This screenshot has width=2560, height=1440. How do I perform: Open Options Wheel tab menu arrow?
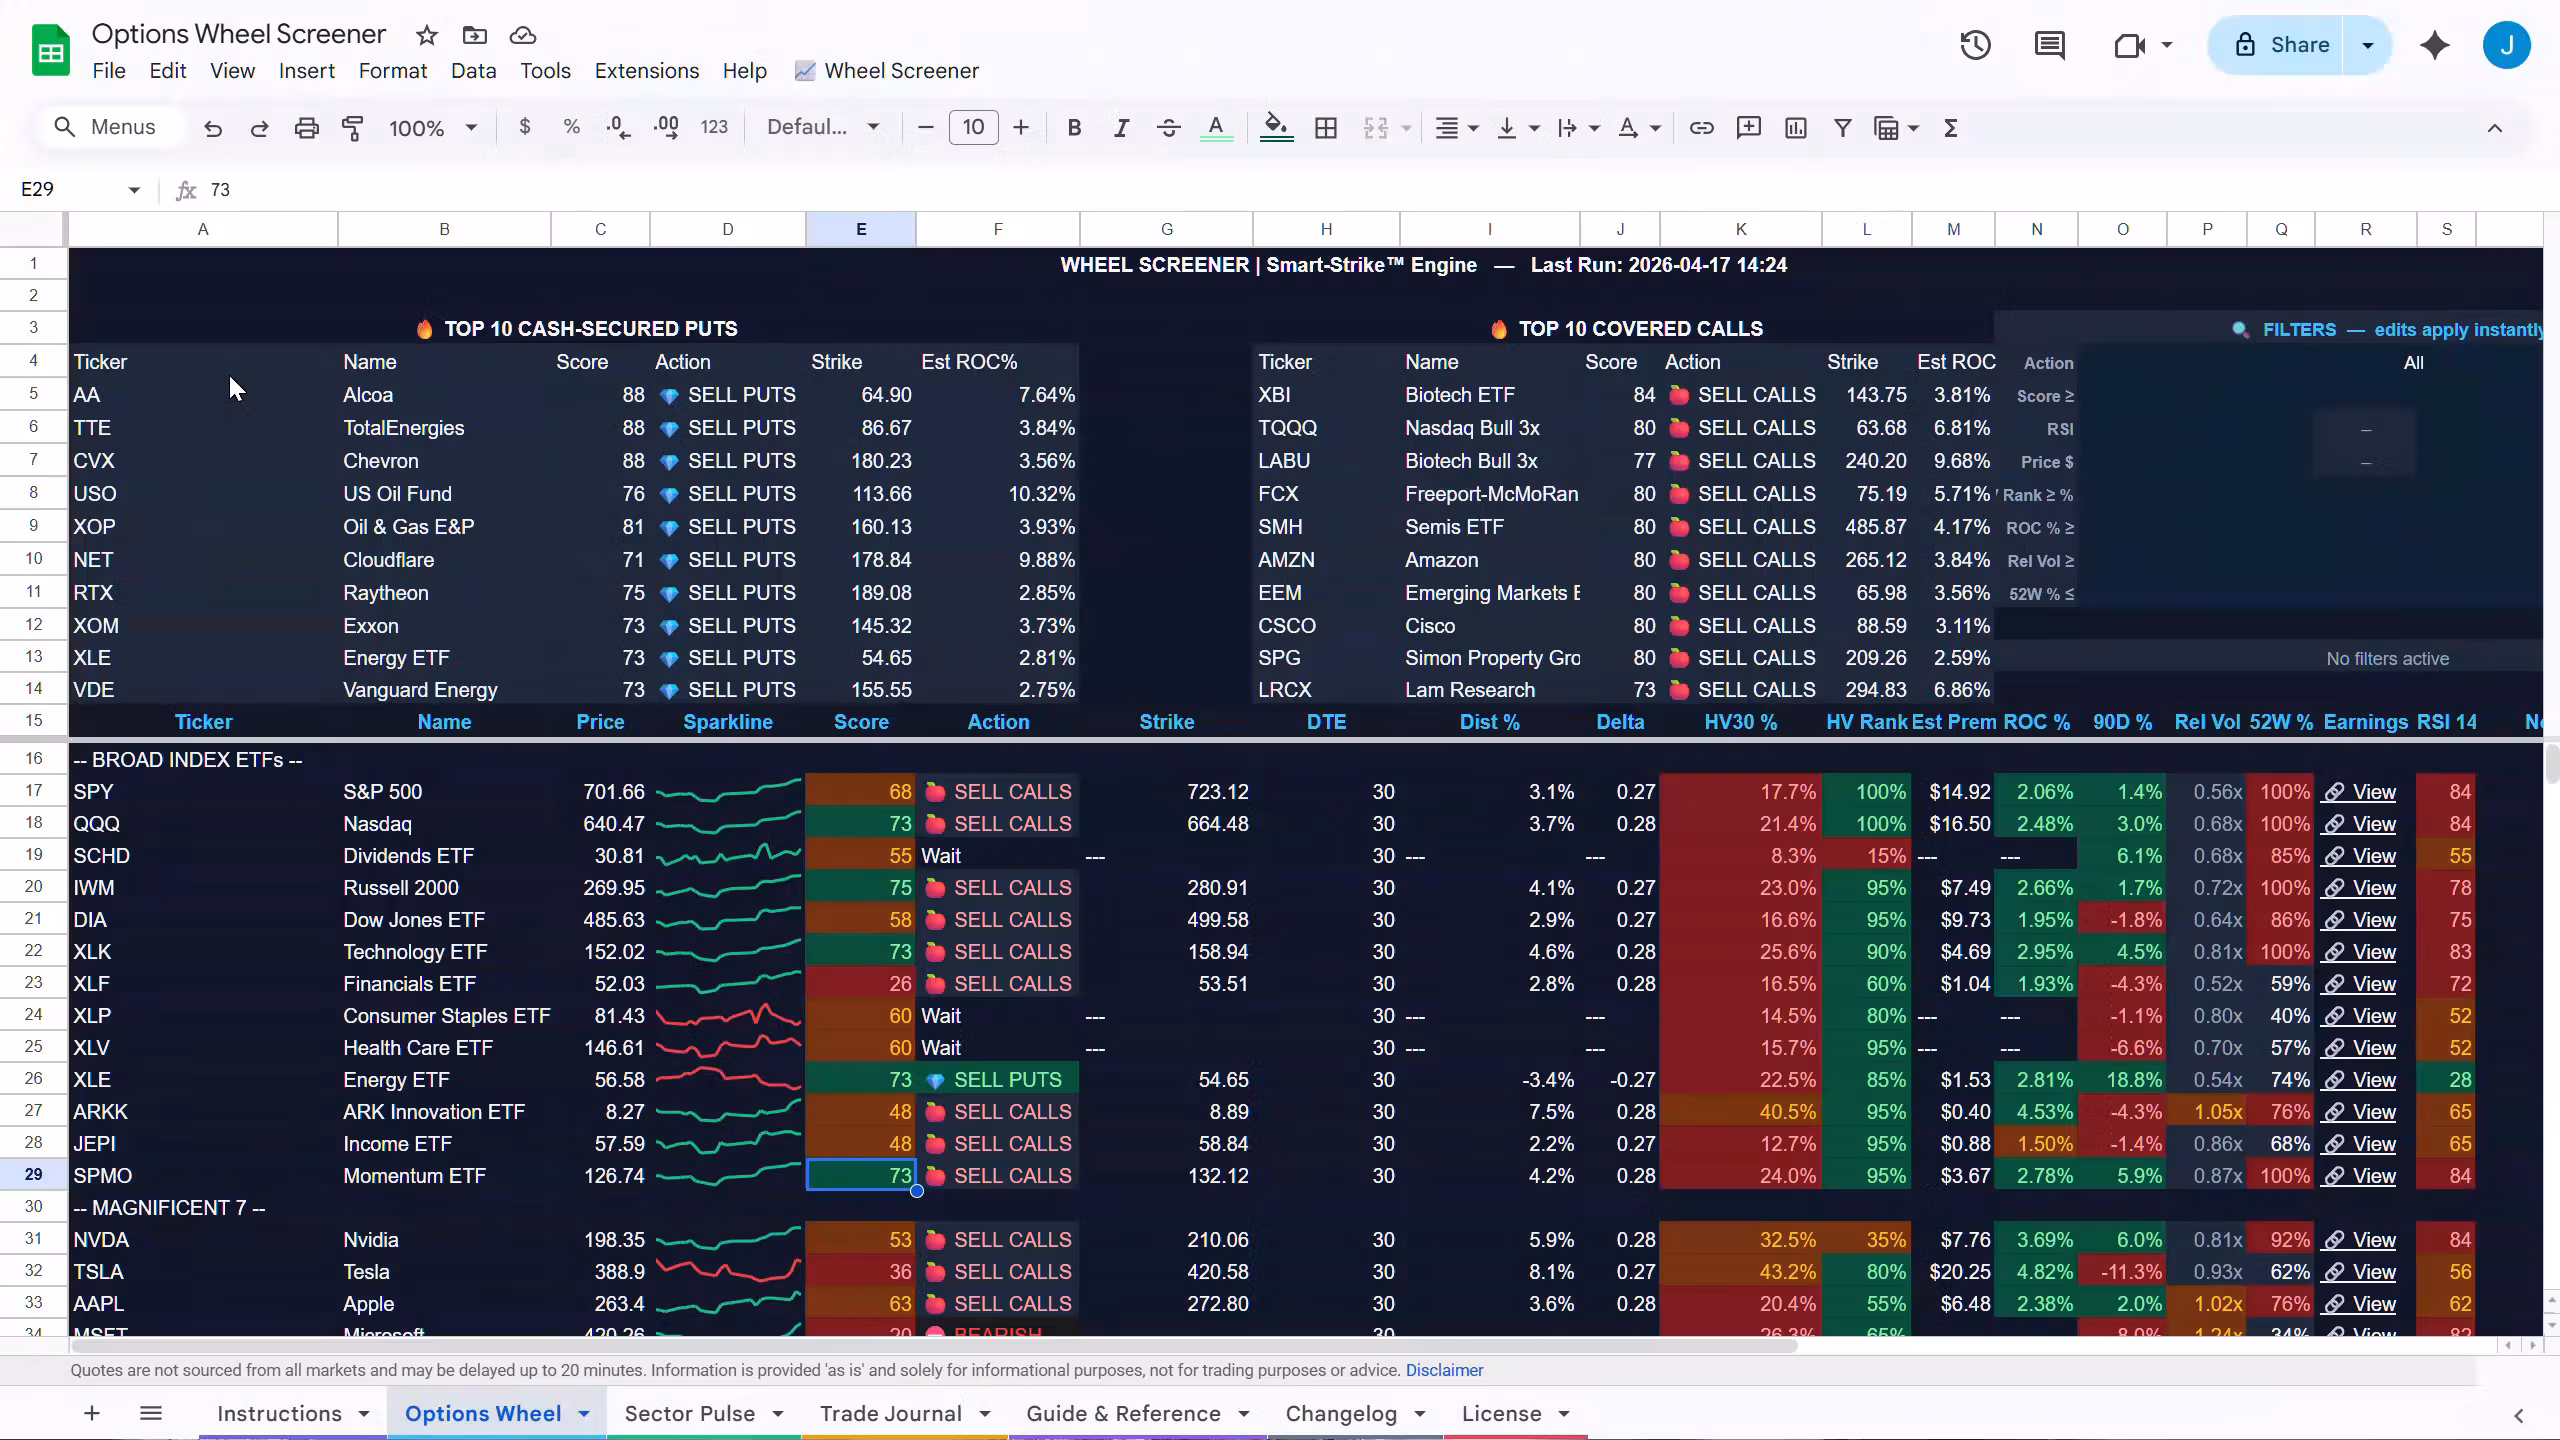(584, 1413)
